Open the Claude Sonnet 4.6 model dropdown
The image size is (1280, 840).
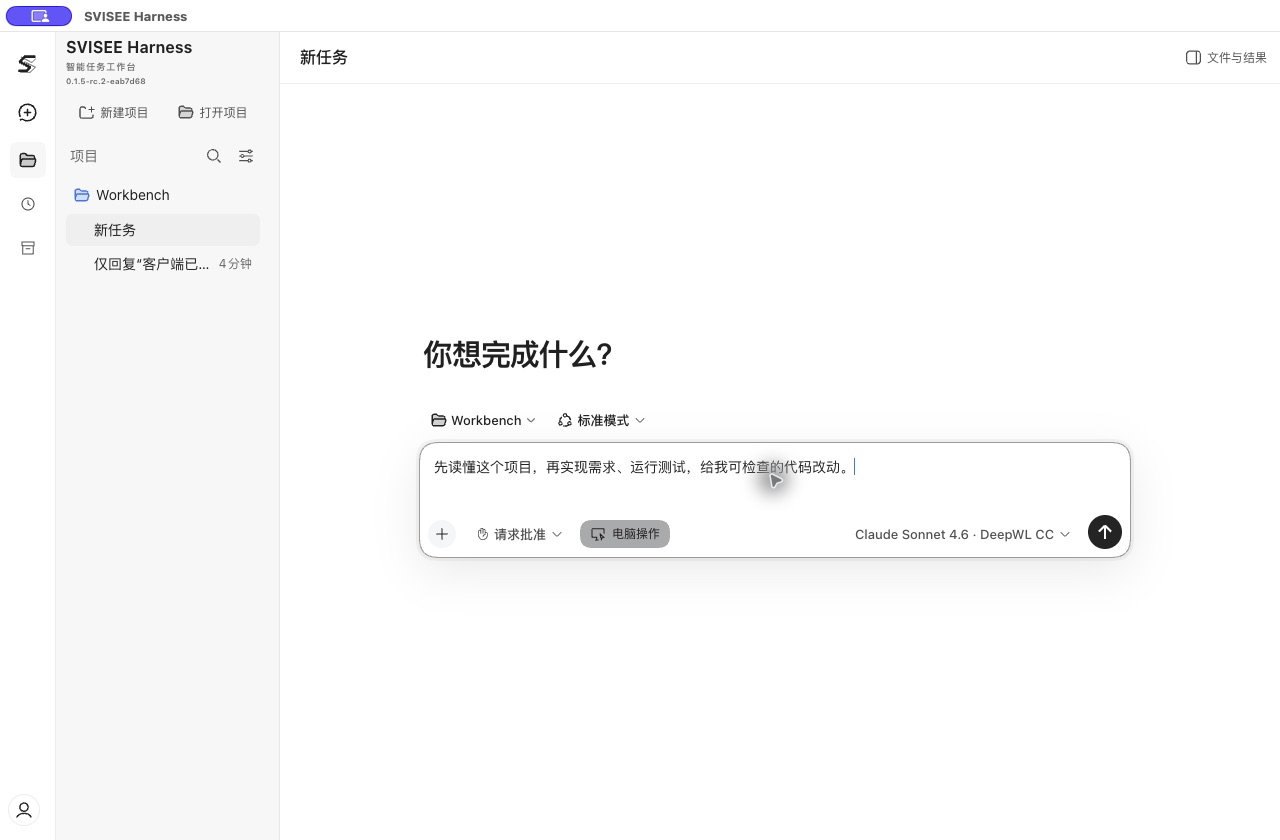point(962,534)
